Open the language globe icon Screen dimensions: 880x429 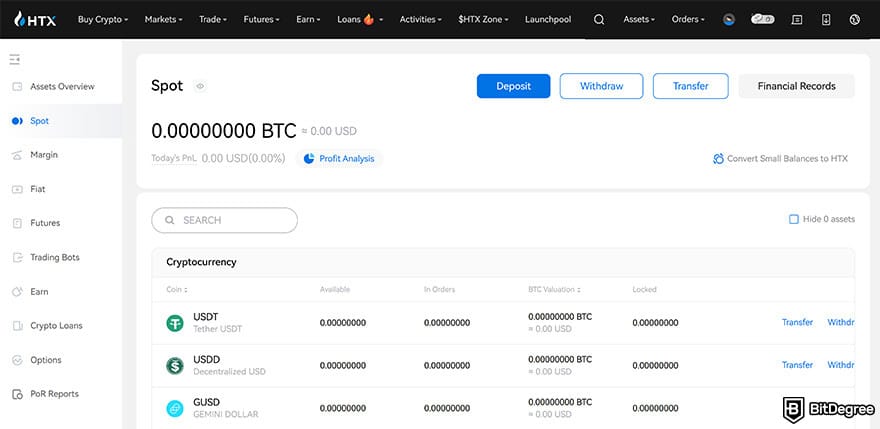[x=855, y=20]
